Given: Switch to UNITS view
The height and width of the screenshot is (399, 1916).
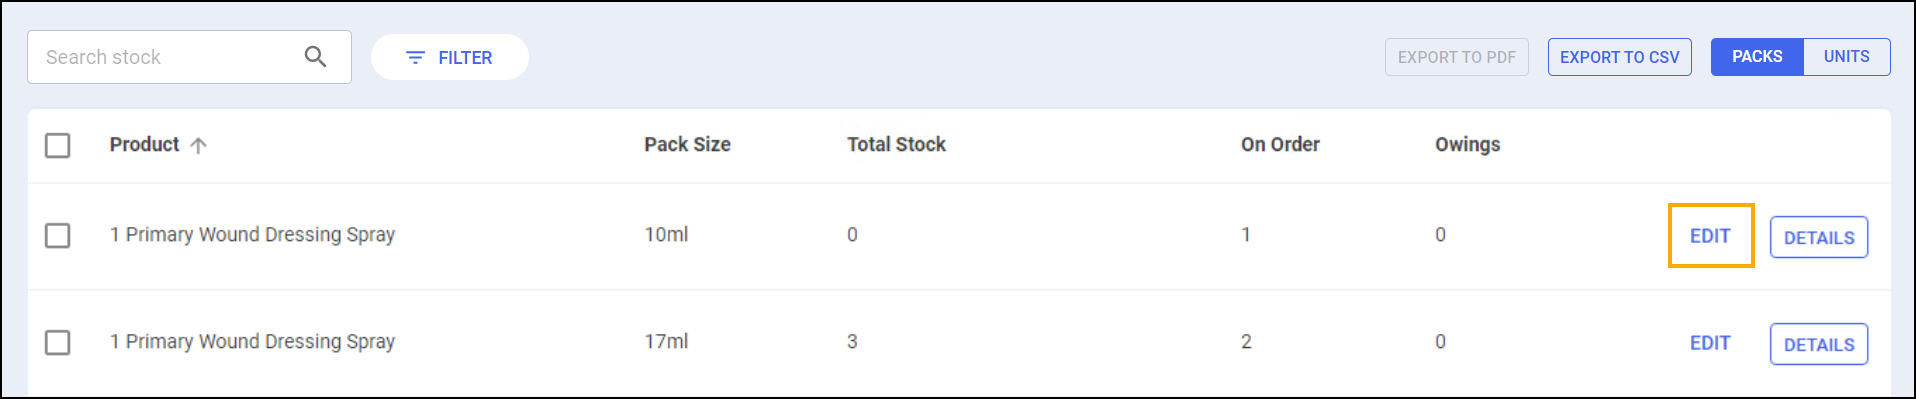Looking at the screenshot, I should coord(1846,57).
